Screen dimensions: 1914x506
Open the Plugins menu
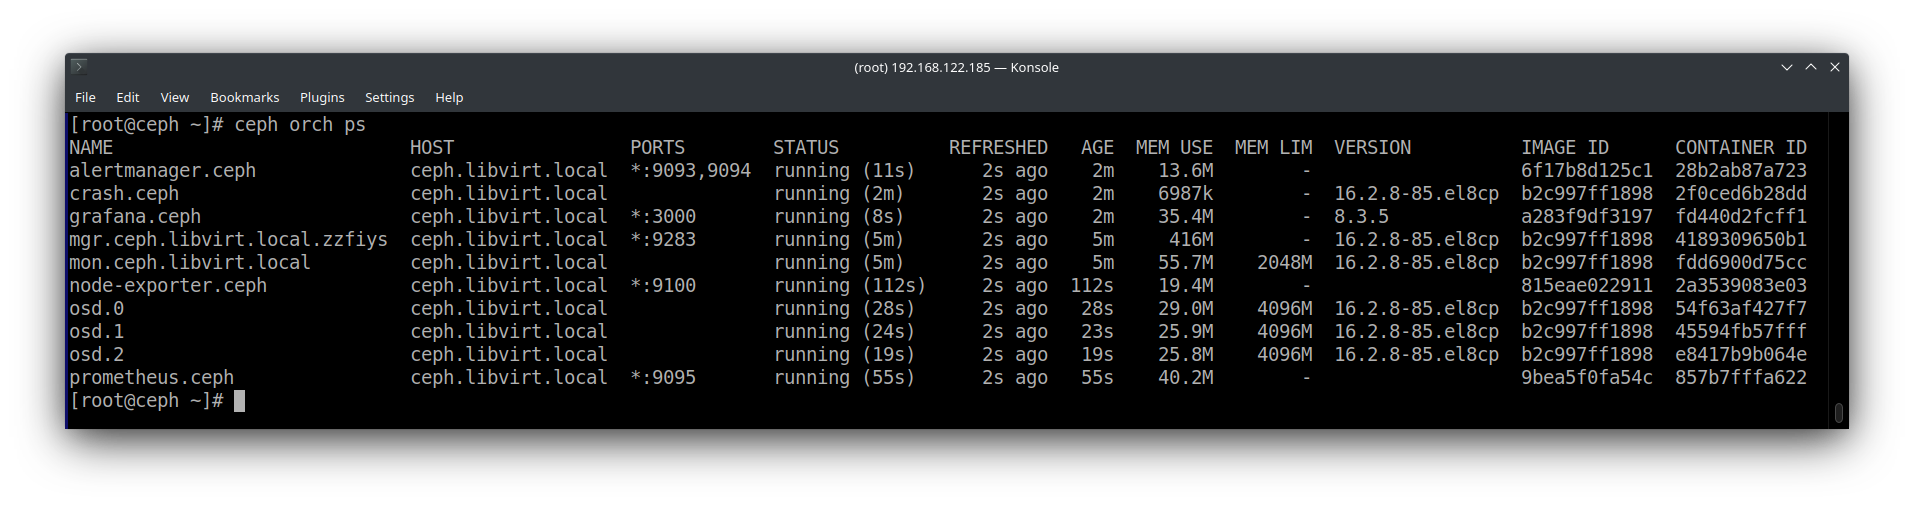click(322, 97)
